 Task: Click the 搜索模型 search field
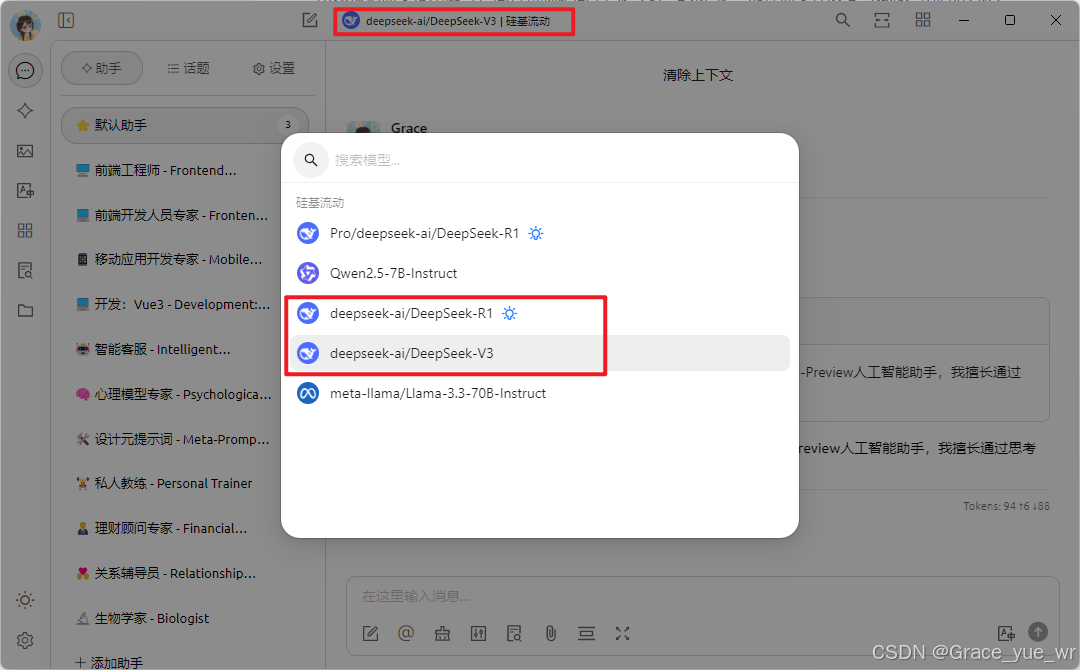[540, 160]
